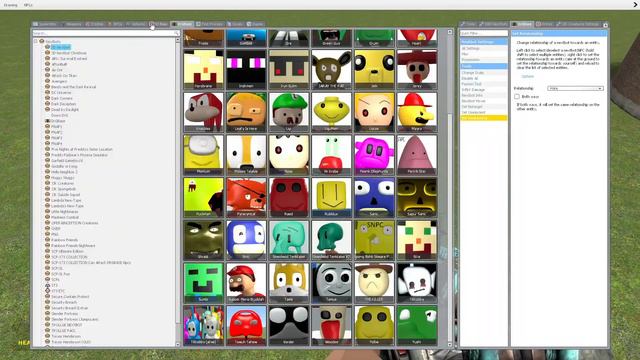Collapse the root Nextbots tree node
640x360 pixels.
coord(36,41)
